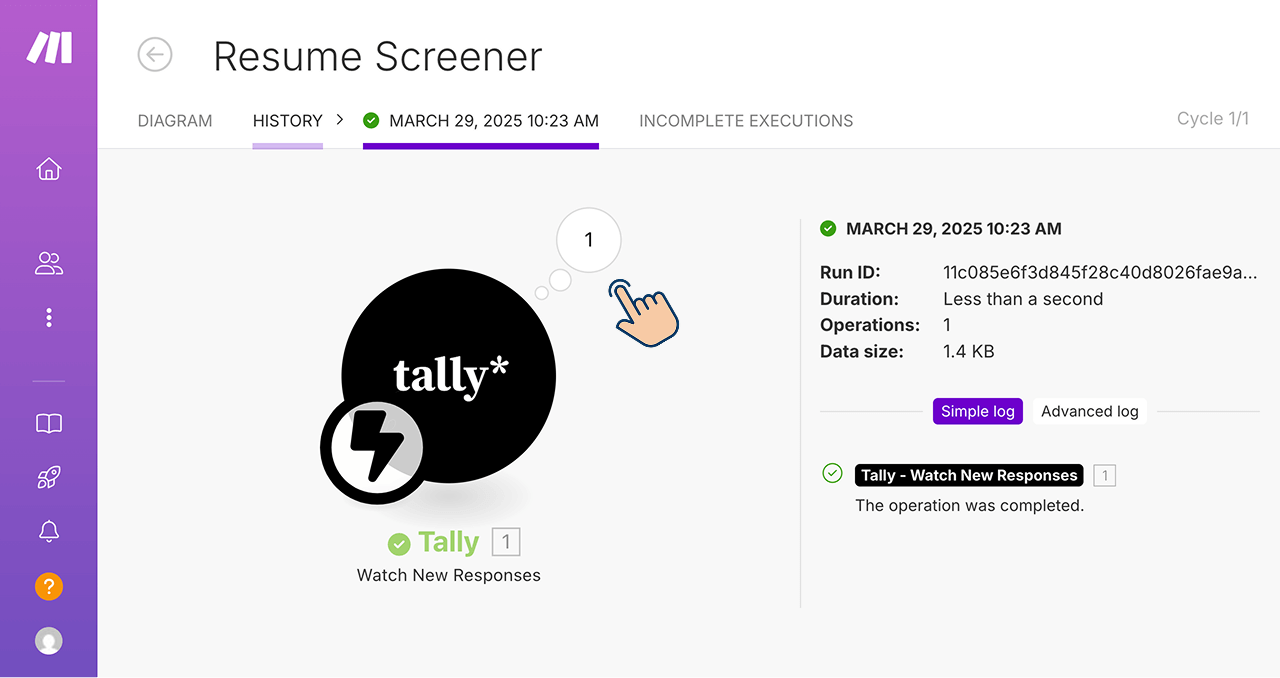Open the orange Help question mark
This screenshot has height=678, width=1280.
point(49,586)
